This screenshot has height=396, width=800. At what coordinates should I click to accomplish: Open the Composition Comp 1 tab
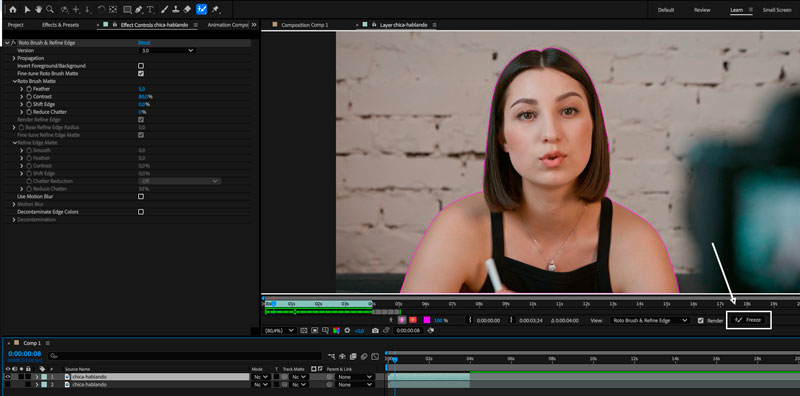(305, 24)
